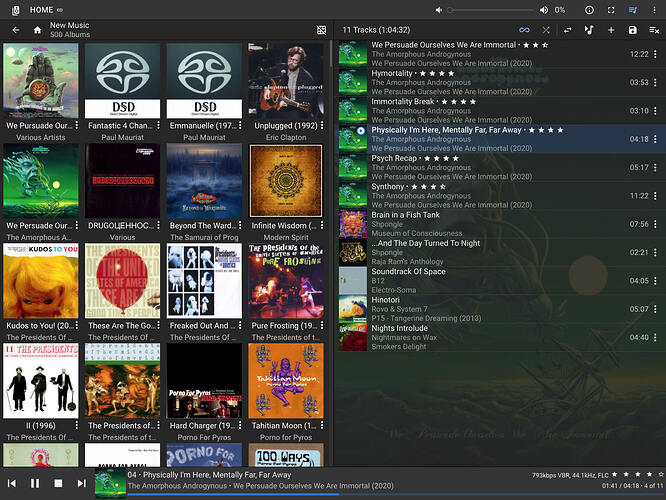
Task: Open main menu via top-right three dots
Action: pyautogui.click(x=654, y=10)
